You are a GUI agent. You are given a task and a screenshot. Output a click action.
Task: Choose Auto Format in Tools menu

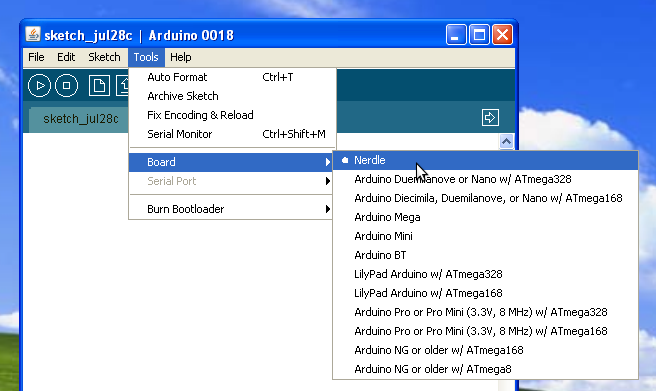pyautogui.click(x=233, y=77)
